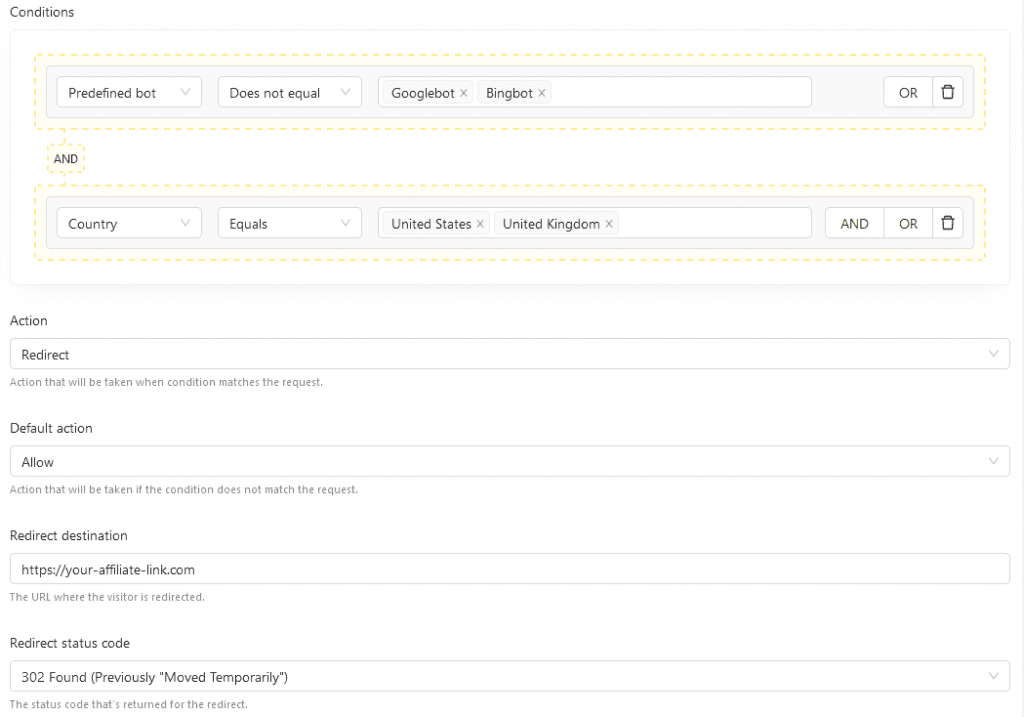Expand the Redirect status code dropdown
Image resolution: width=1024 pixels, height=717 pixels.
pos(510,677)
